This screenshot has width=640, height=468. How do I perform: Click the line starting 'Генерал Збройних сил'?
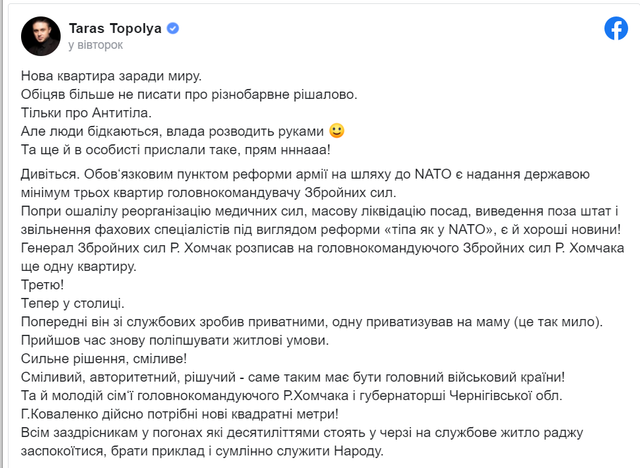(x=322, y=248)
